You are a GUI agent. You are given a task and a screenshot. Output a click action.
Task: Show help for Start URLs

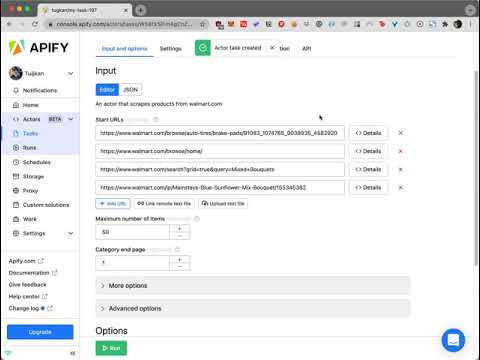coord(156,119)
